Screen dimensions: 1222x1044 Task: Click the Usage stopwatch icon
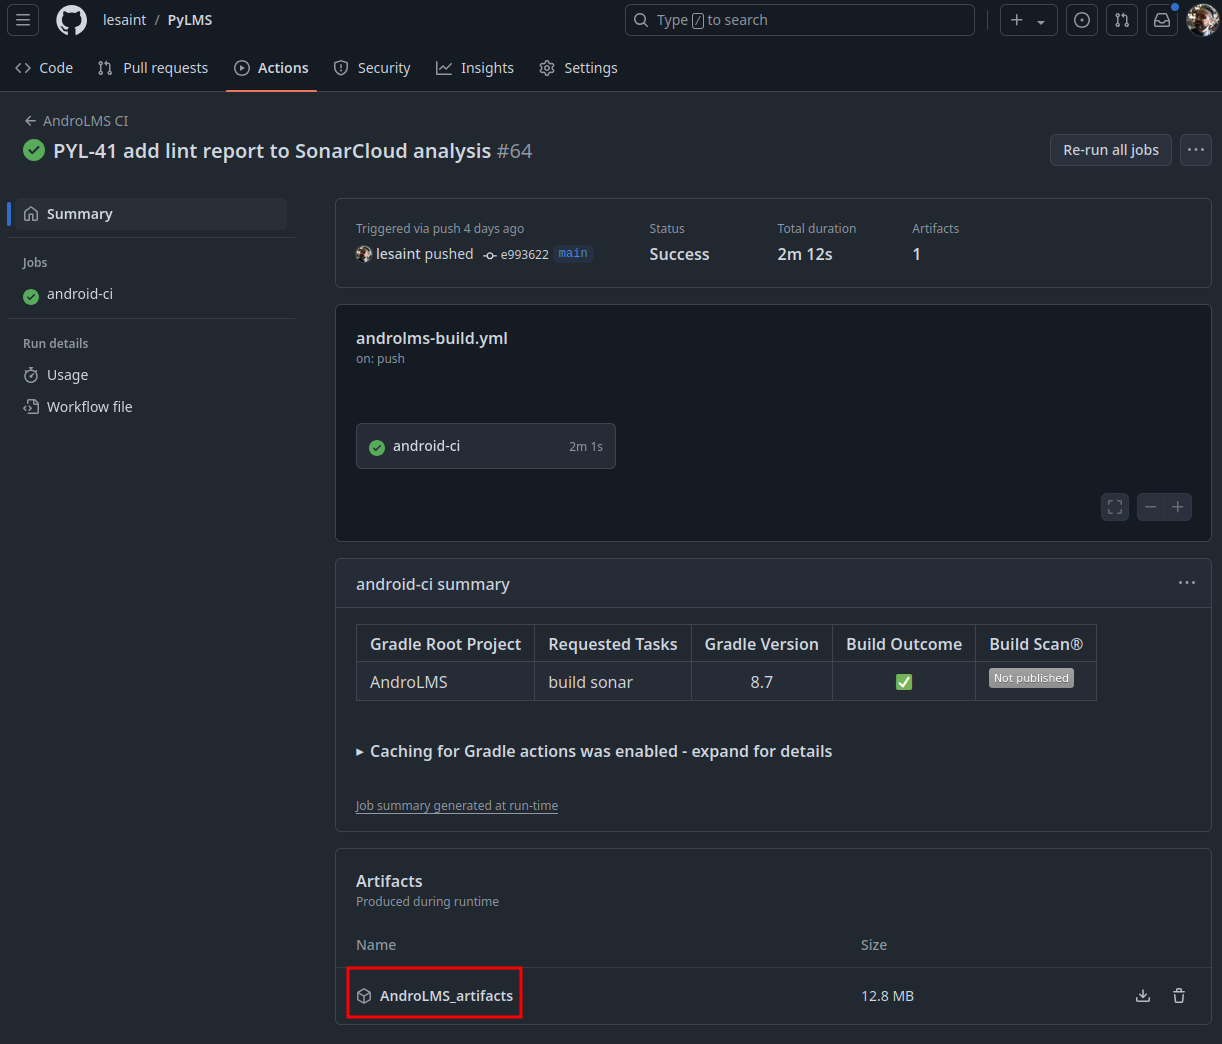[x=31, y=375]
